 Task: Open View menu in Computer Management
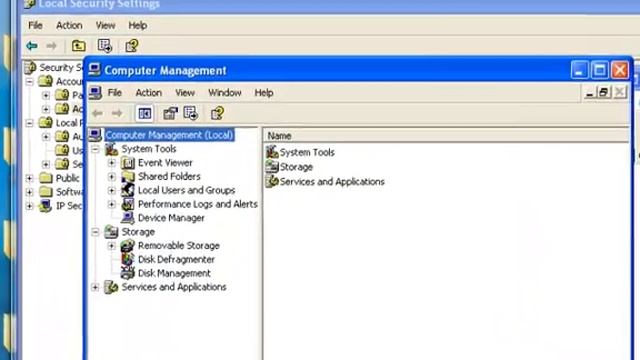pos(185,93)
